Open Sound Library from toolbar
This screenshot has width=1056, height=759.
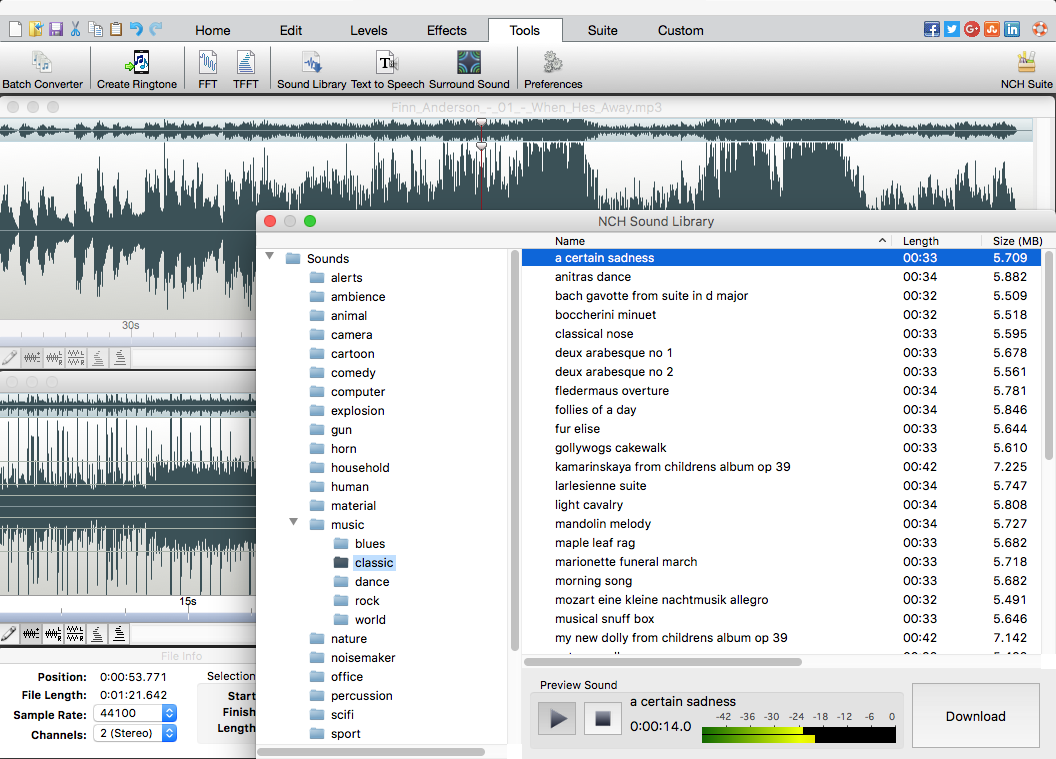311,69
